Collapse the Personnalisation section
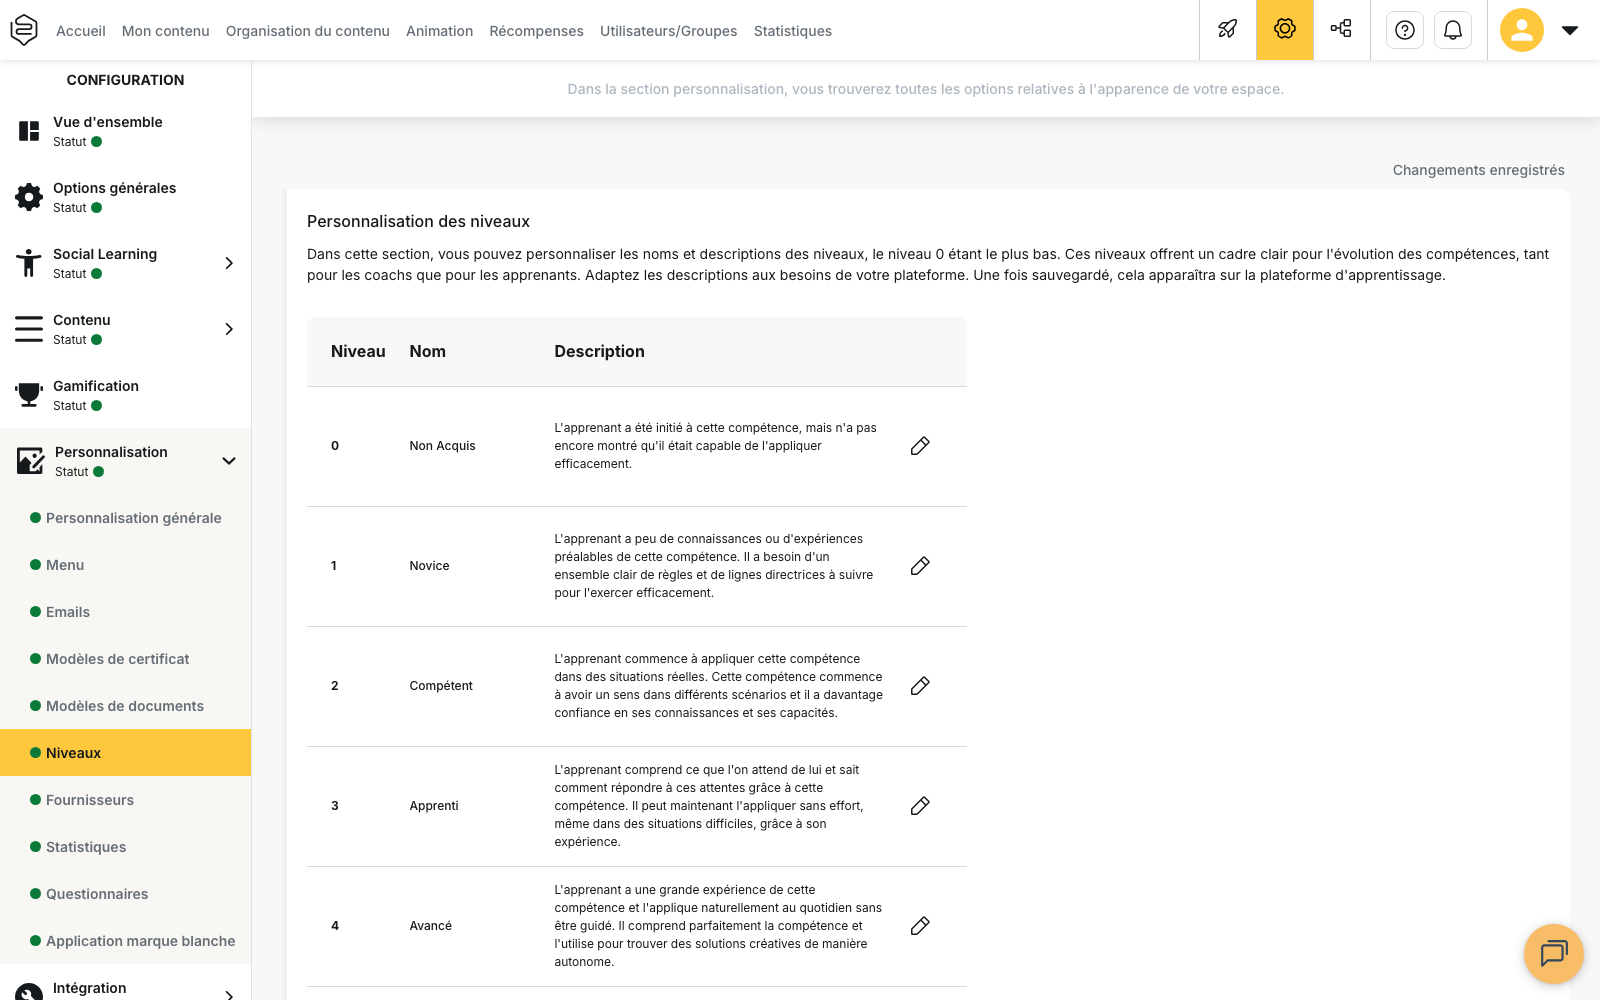Screen dimensions: 1600x1000 (x=229, y=461)
